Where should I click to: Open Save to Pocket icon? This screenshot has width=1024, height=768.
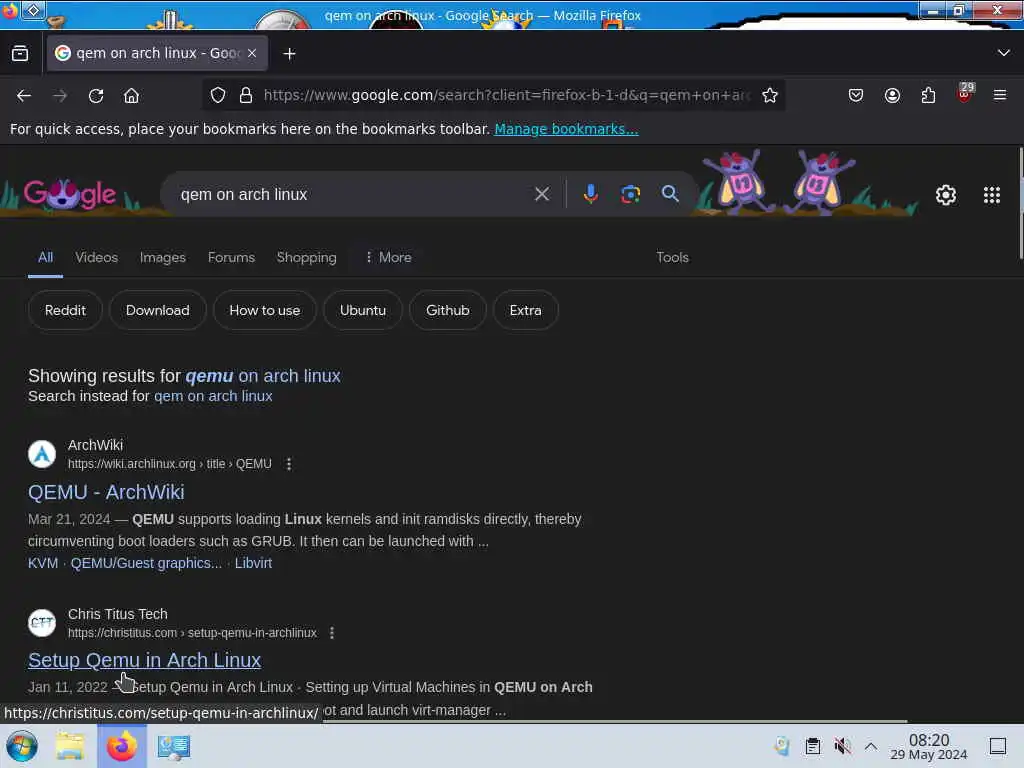(856, 95)
